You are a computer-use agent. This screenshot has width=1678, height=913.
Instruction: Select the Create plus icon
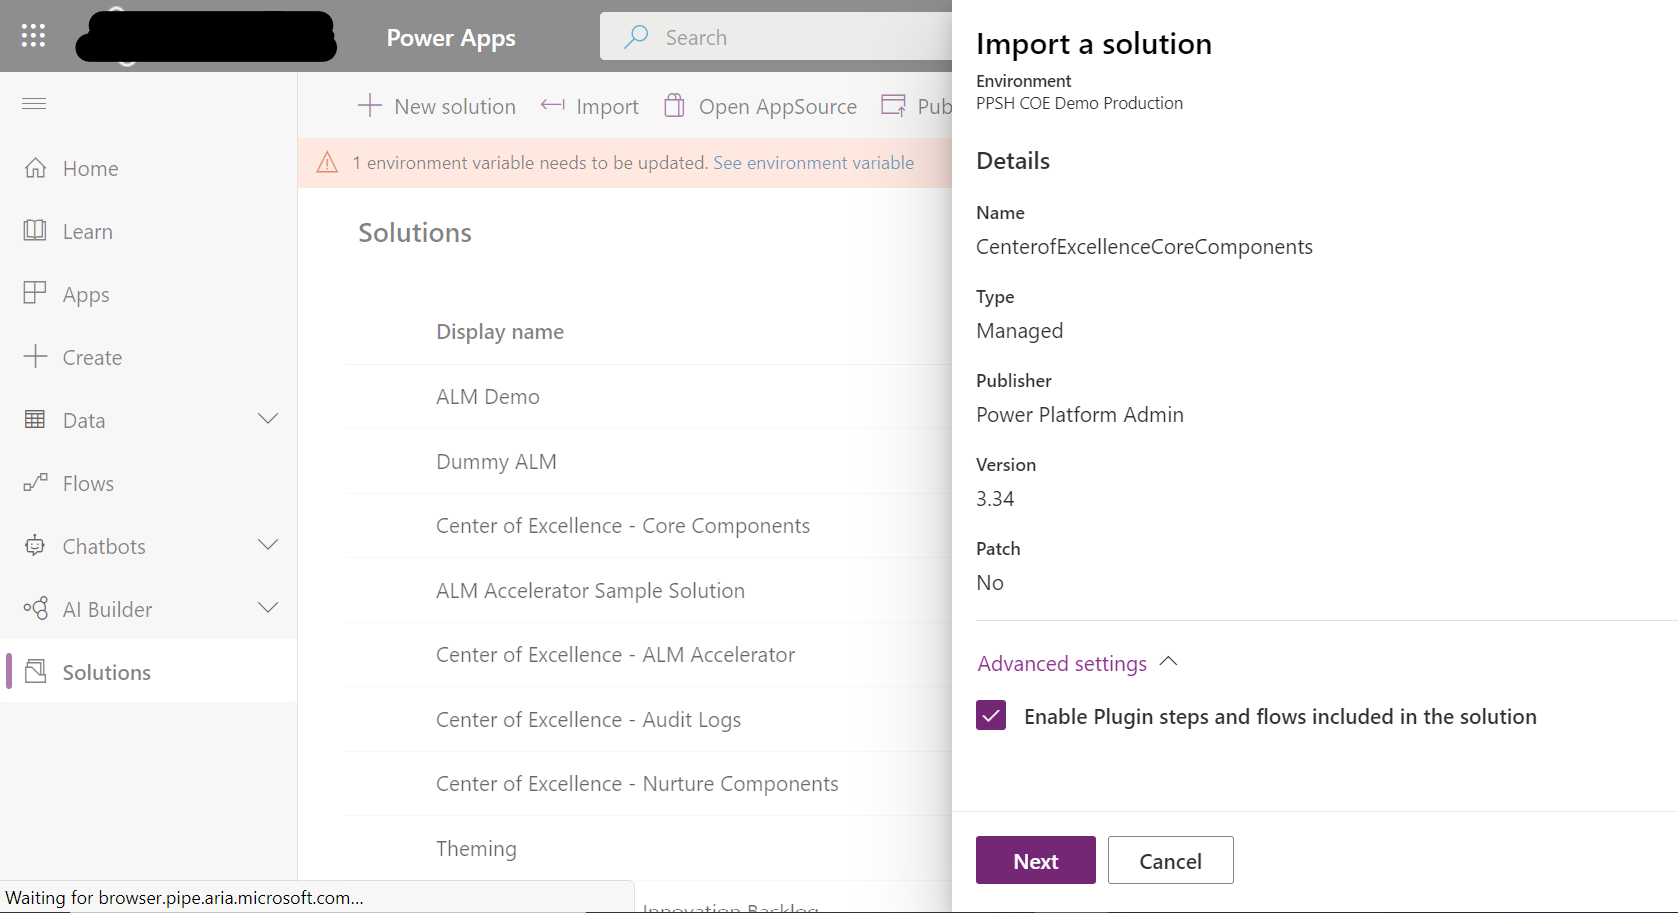coord(35,356)
